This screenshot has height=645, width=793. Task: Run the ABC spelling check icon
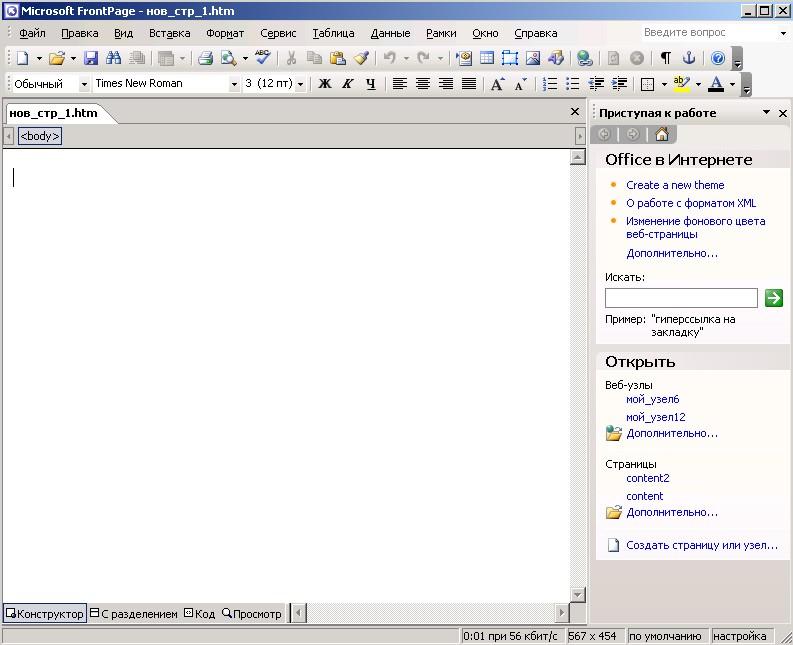262,57
